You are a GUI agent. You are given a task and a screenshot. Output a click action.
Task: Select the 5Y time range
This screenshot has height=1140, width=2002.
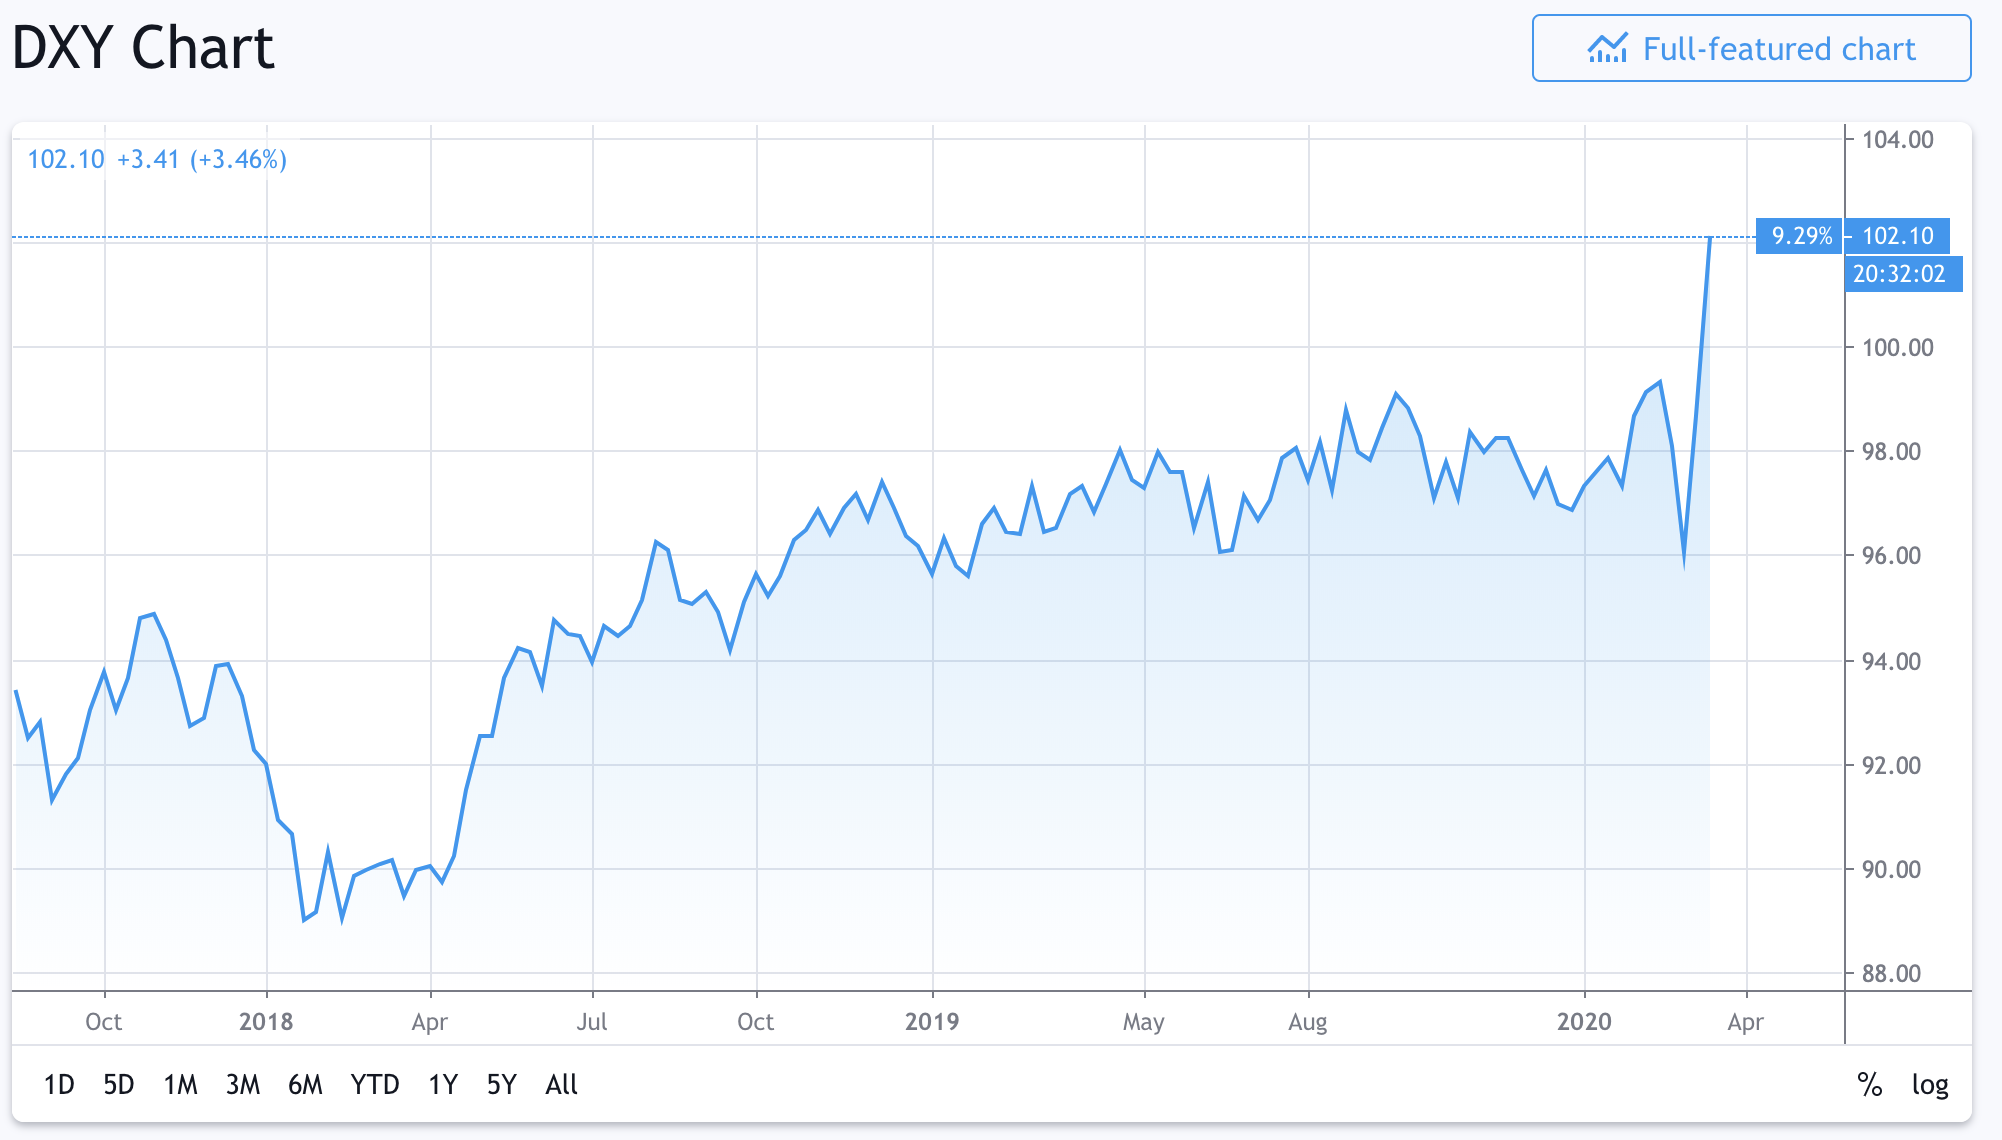pos(501,1084)
